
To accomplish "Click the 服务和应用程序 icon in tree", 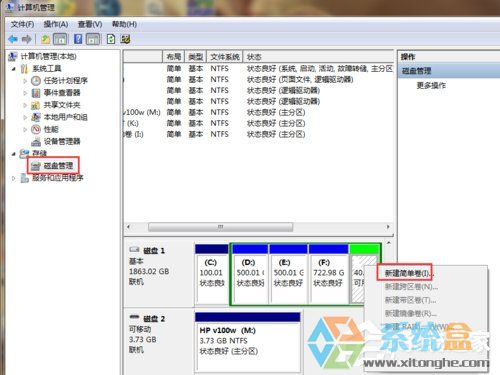I will [x=24, y=178].
